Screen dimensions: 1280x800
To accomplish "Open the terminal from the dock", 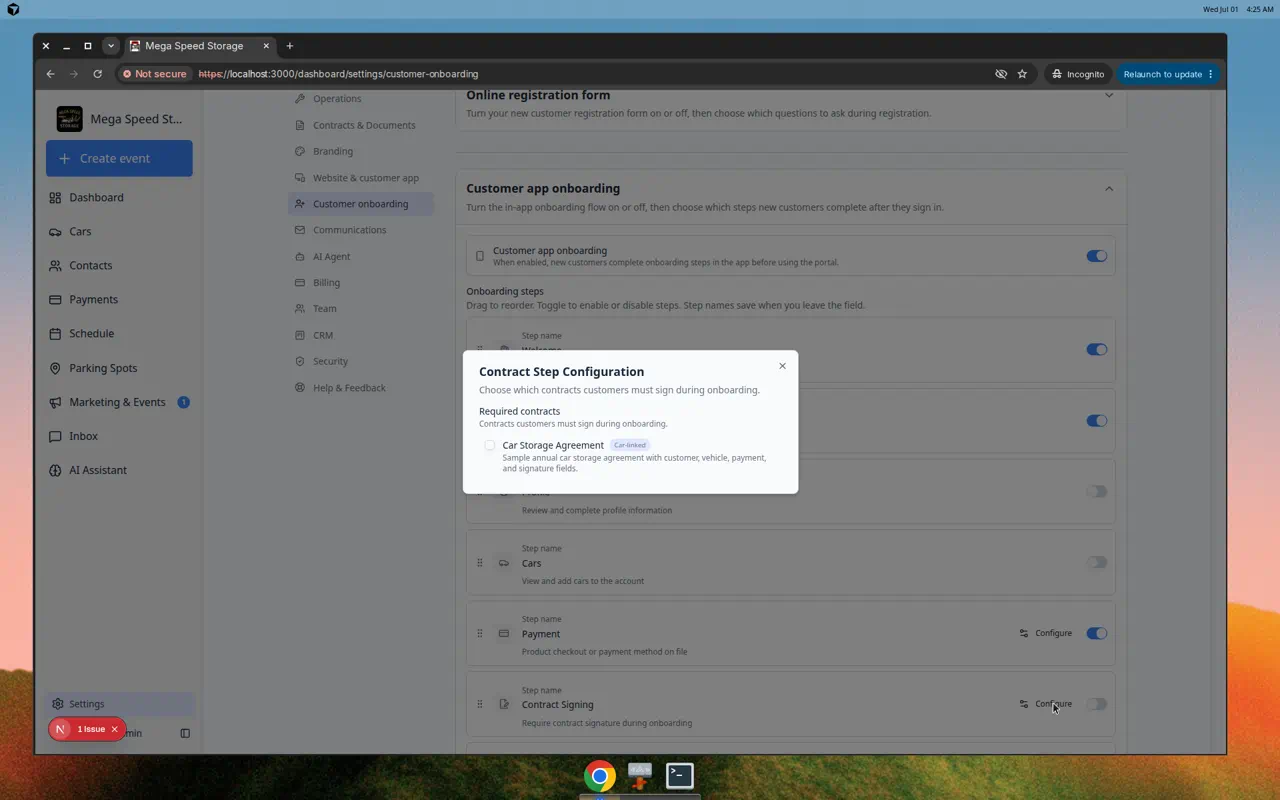I will pos(680,776).
